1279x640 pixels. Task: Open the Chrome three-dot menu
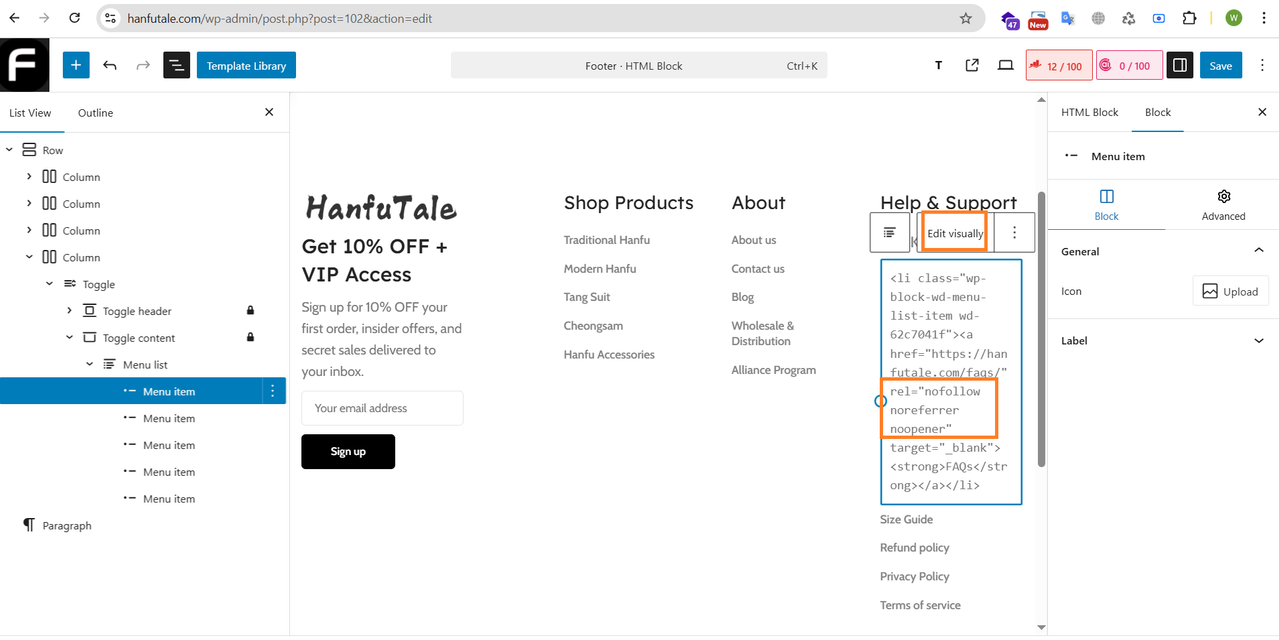(1263, 18)
